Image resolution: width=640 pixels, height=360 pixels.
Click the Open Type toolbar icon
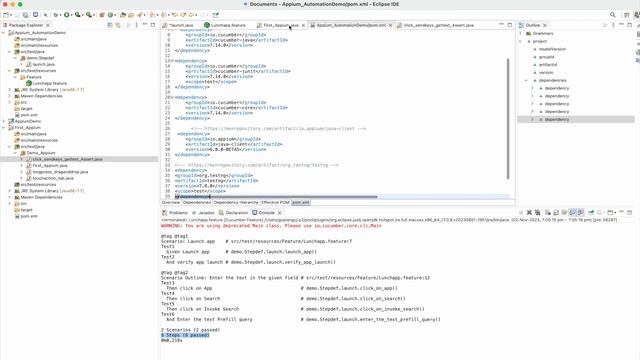click(x=122, y=15)
